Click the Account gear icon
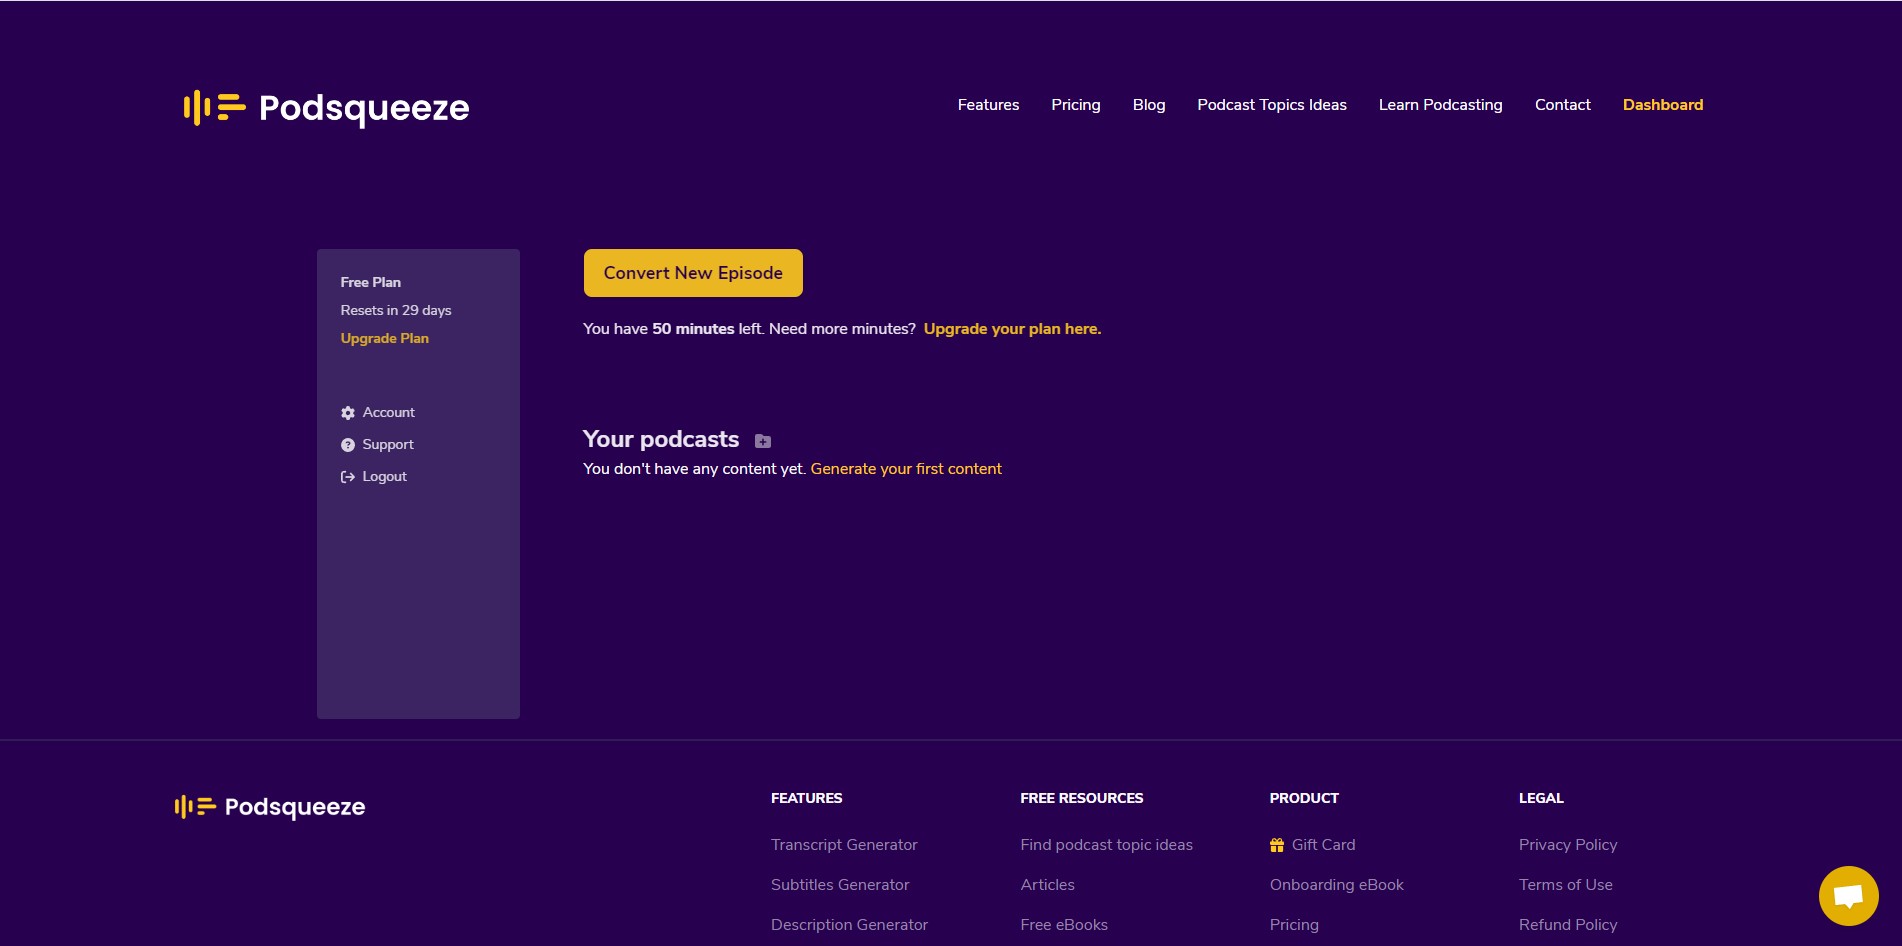The image size is (1902, 946). click(x=348, y=413)
